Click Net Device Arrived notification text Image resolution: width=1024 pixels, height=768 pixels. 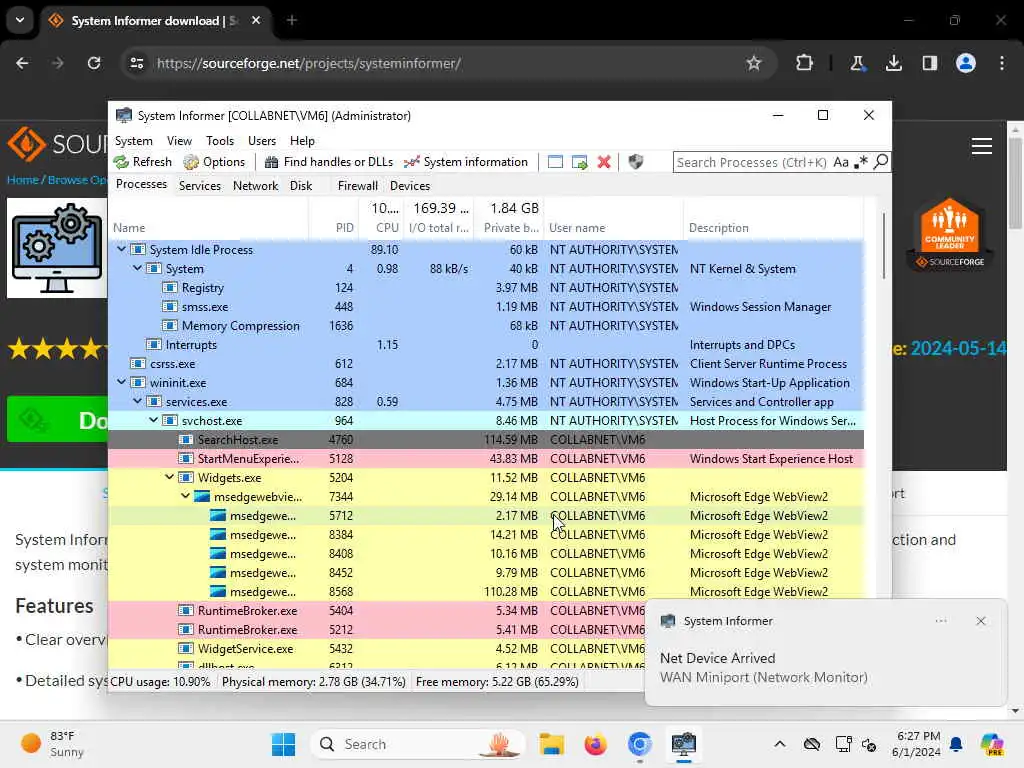(717, 658)
